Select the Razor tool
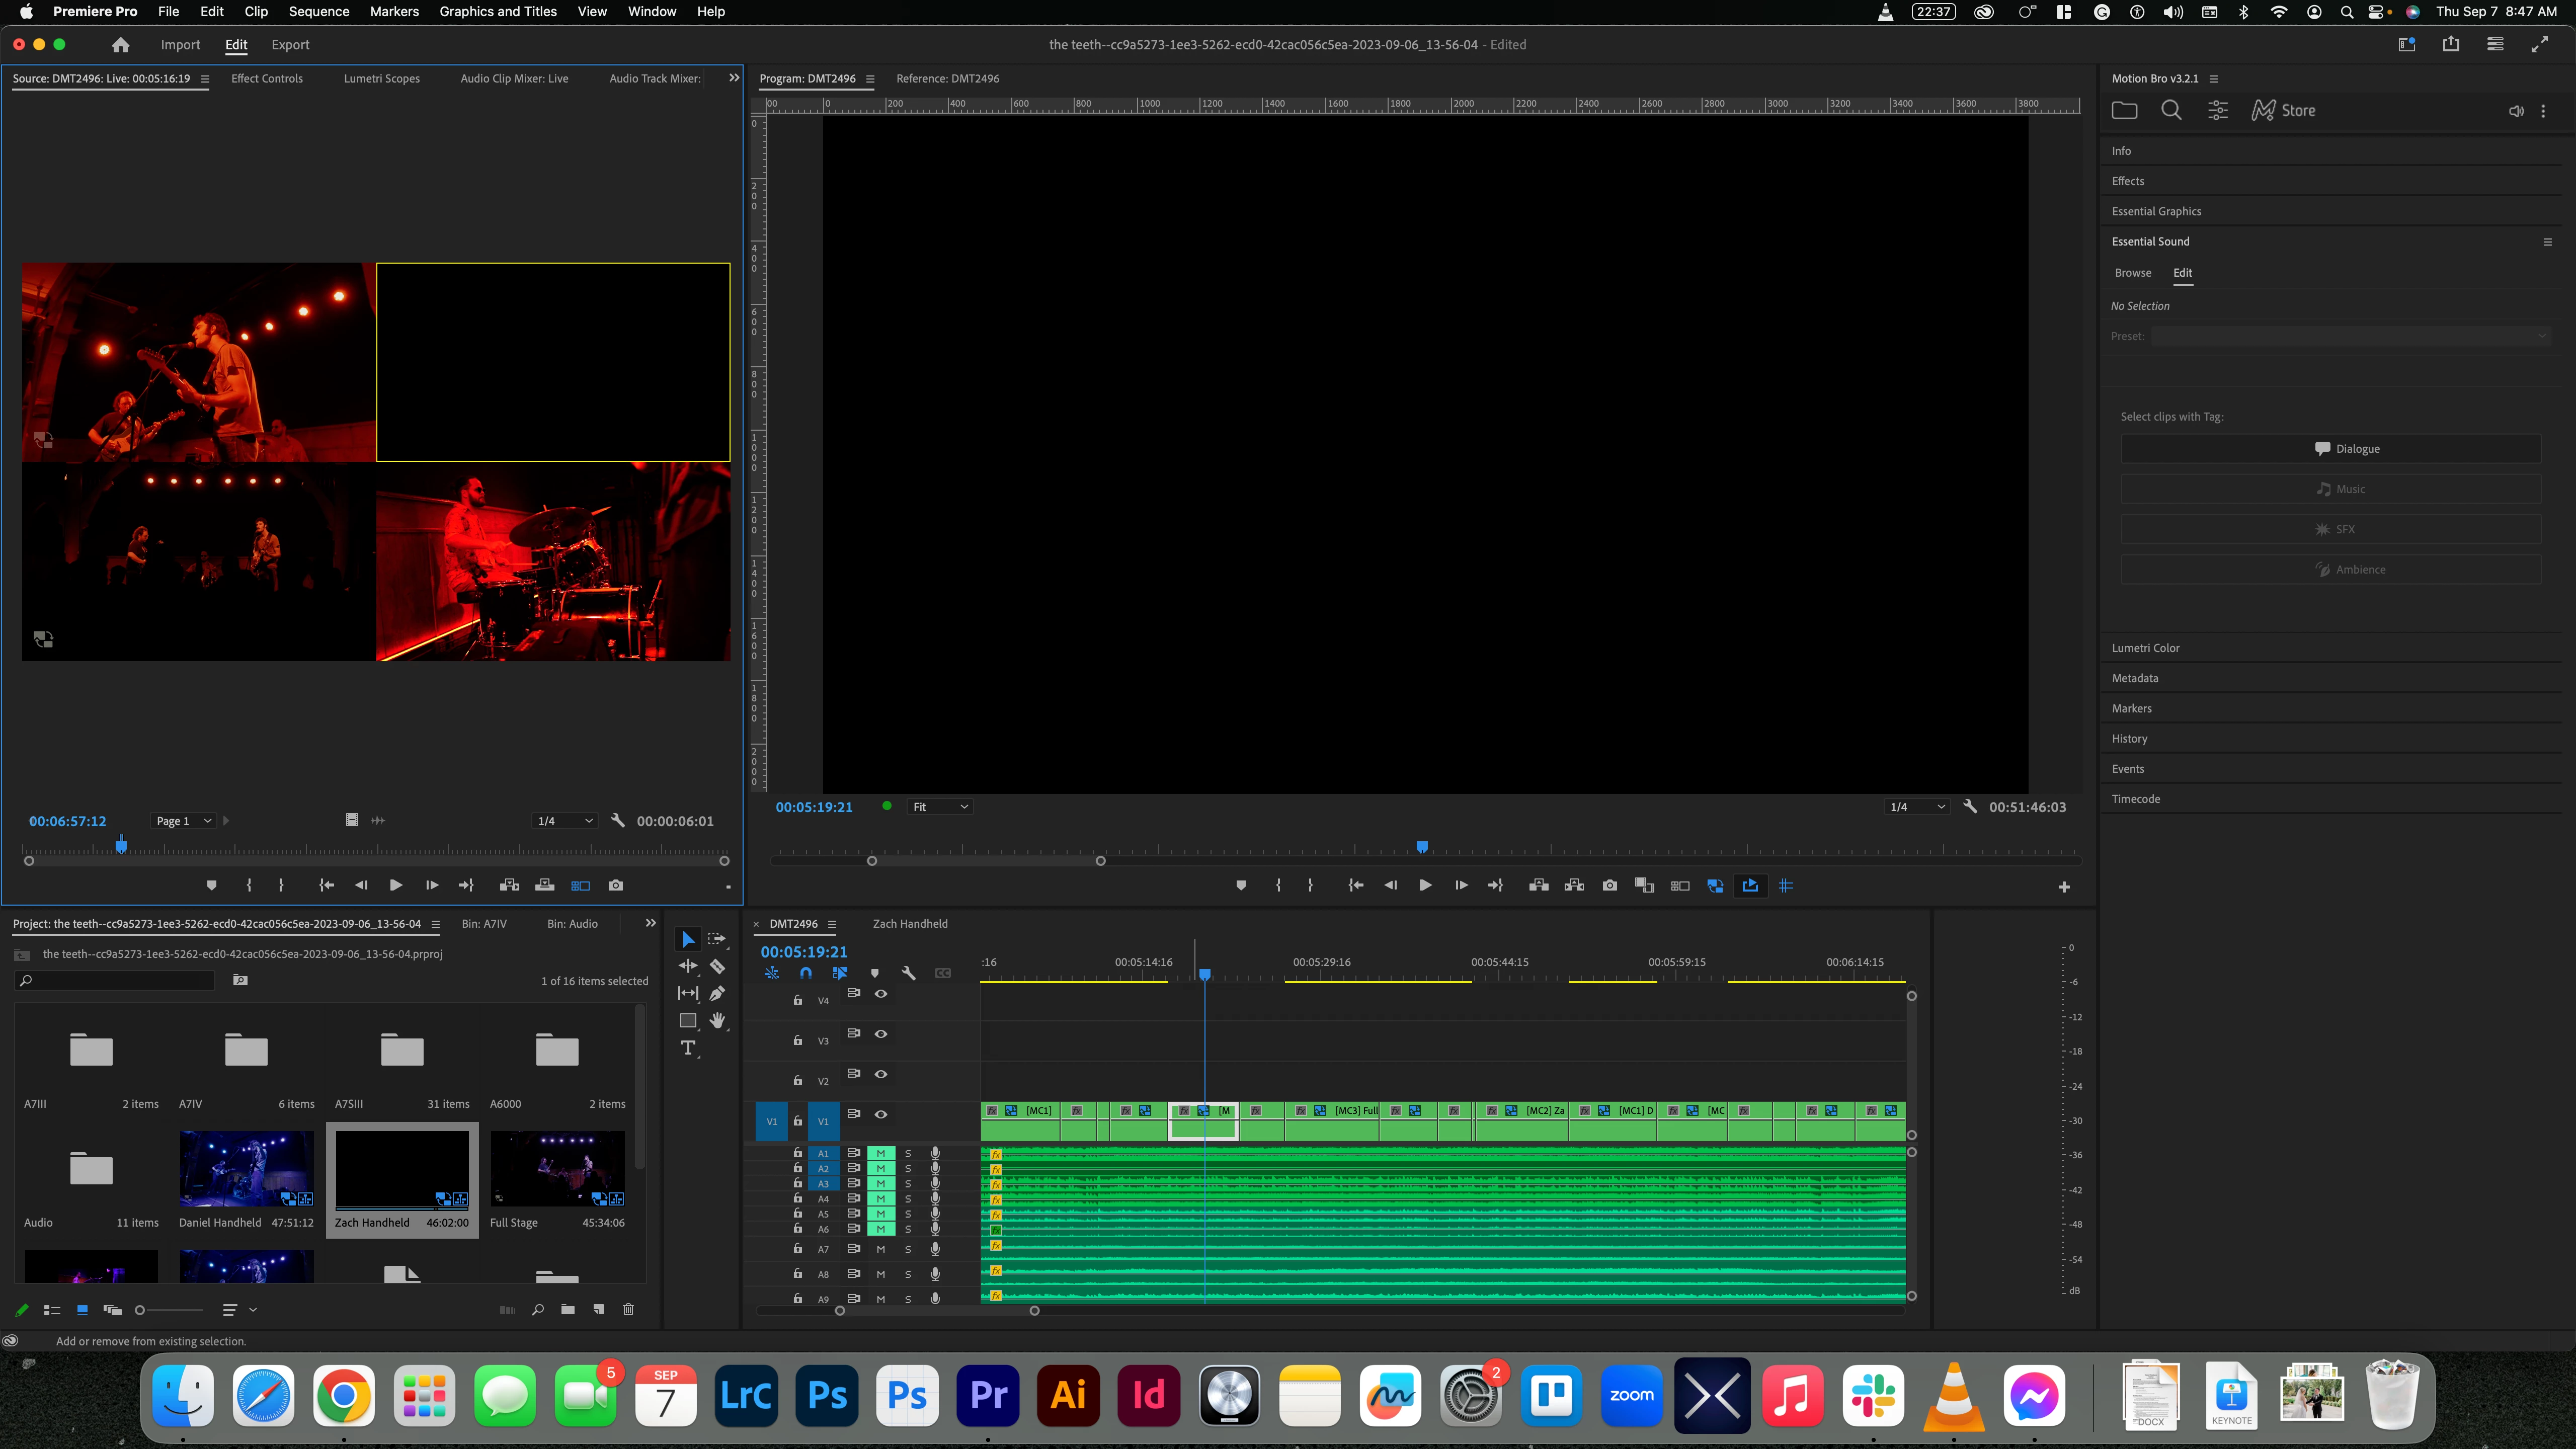Screen dimensions: 2576x1449 coord(717,966)
